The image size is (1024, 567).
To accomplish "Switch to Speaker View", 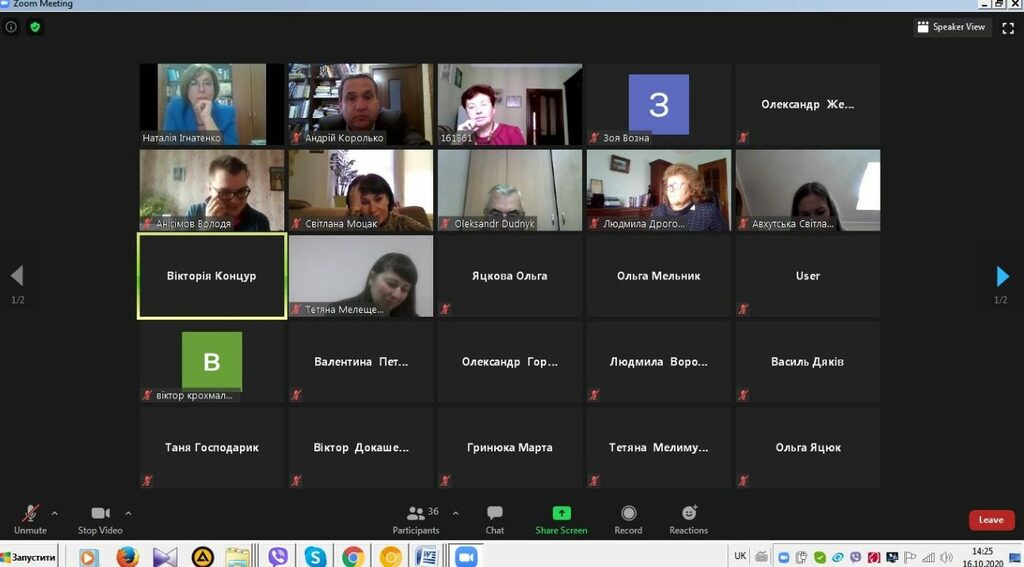I will tap(951, 27).
